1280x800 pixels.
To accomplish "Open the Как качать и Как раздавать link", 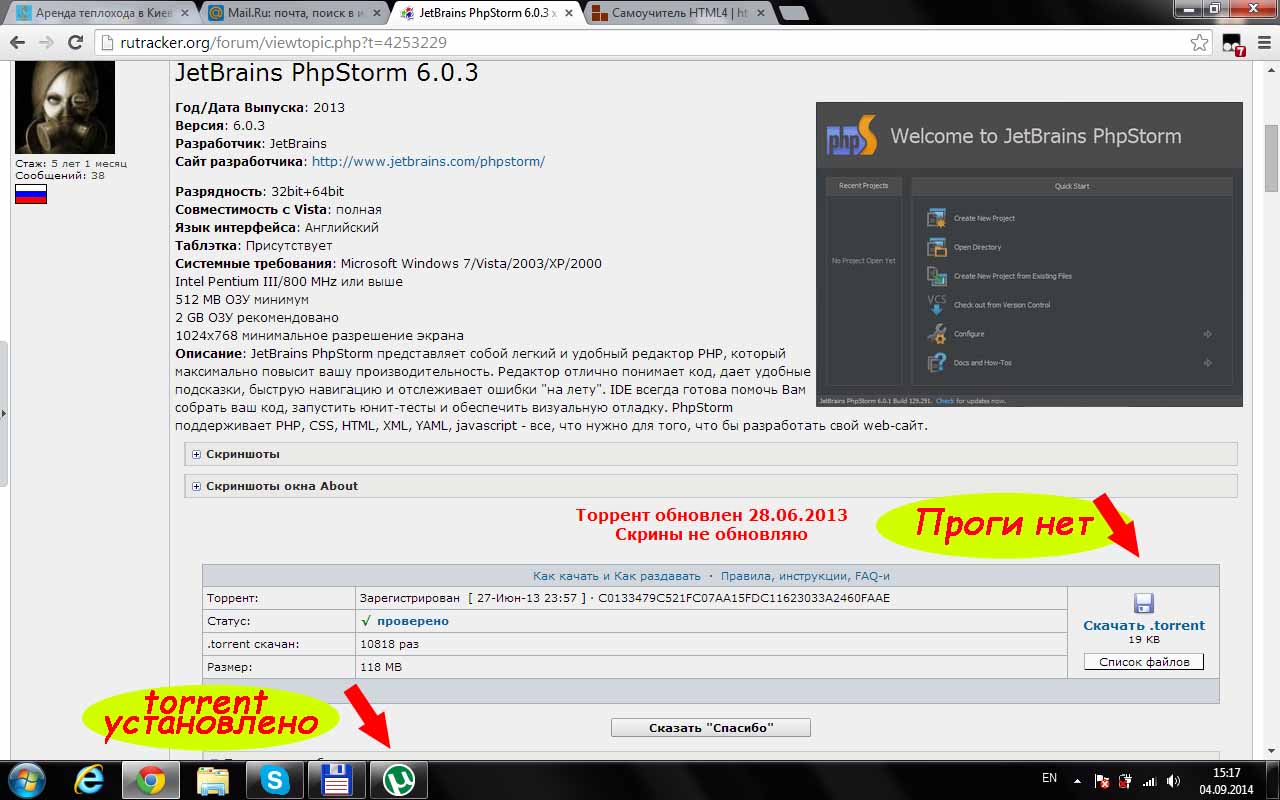I will [x=617, y=576].
